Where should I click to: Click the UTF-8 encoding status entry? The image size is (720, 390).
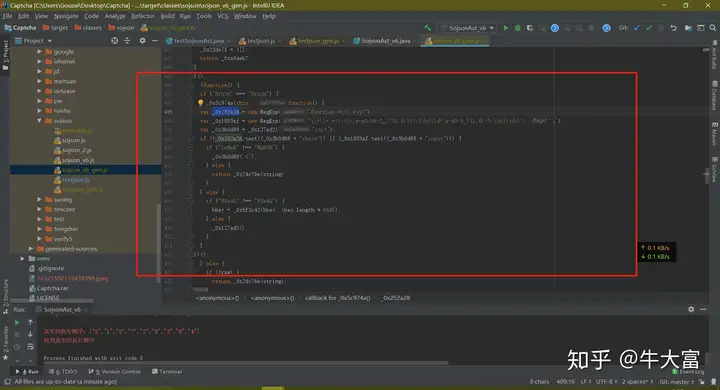click(x=606, y=382)
